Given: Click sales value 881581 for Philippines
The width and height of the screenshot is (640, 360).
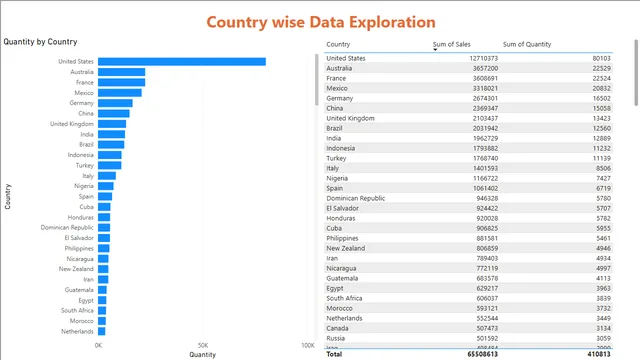Looking at the screenshot, I should [x=487, y=238].
